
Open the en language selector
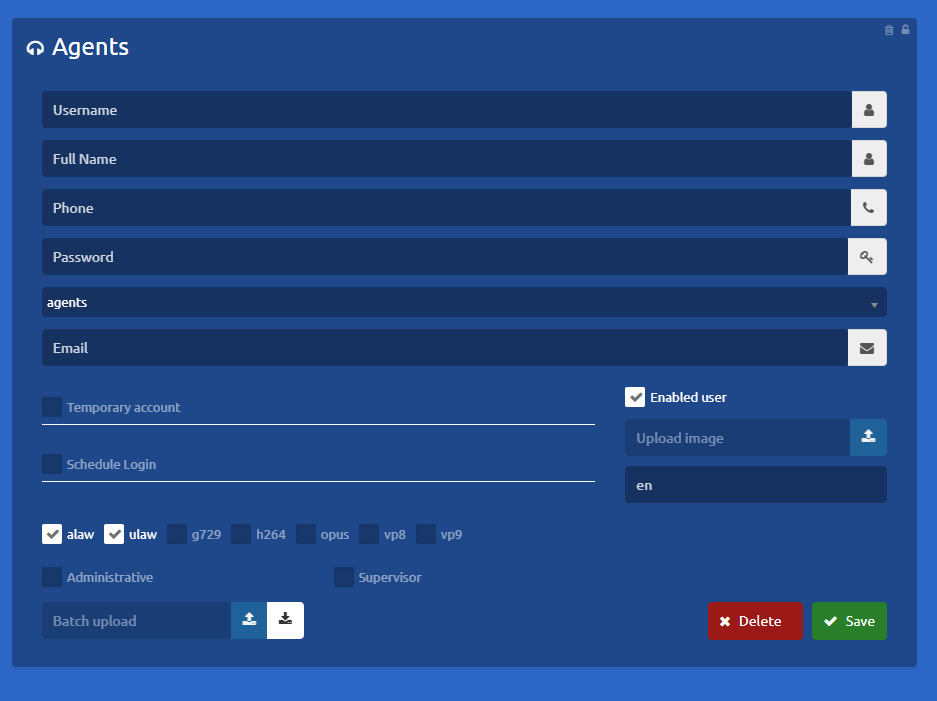pyautogui.click(x=755, y=485)
